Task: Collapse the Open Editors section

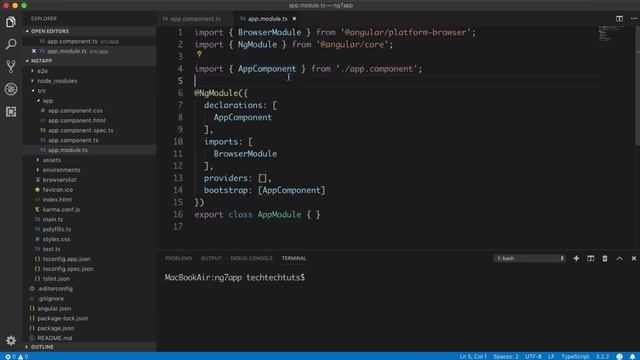Action: [89, 31]
